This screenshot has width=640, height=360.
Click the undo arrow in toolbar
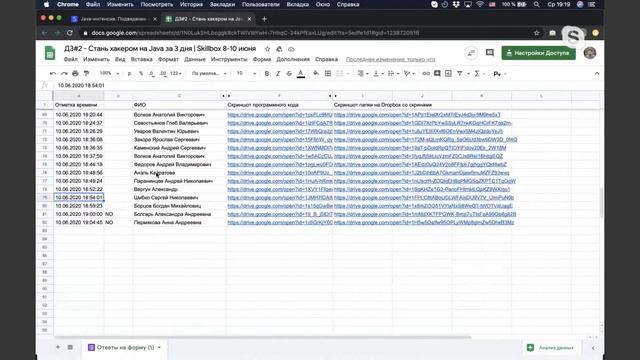pos(53,73)
